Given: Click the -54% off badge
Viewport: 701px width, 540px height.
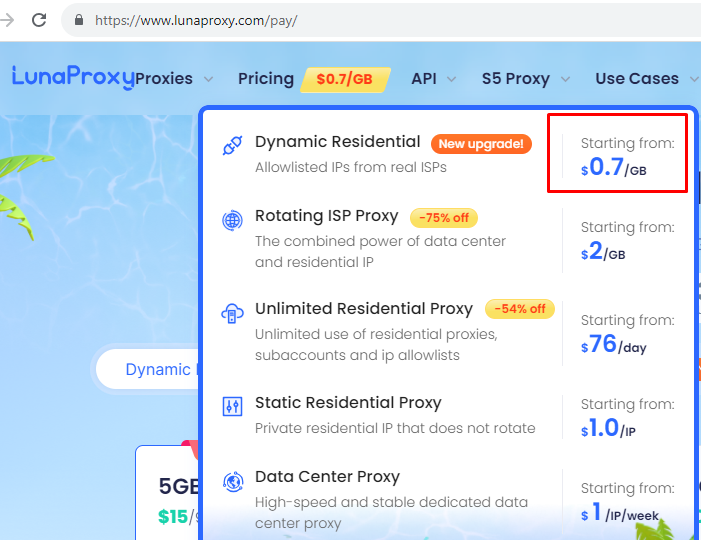Looking at the screenshot, I should click(520, 309).
